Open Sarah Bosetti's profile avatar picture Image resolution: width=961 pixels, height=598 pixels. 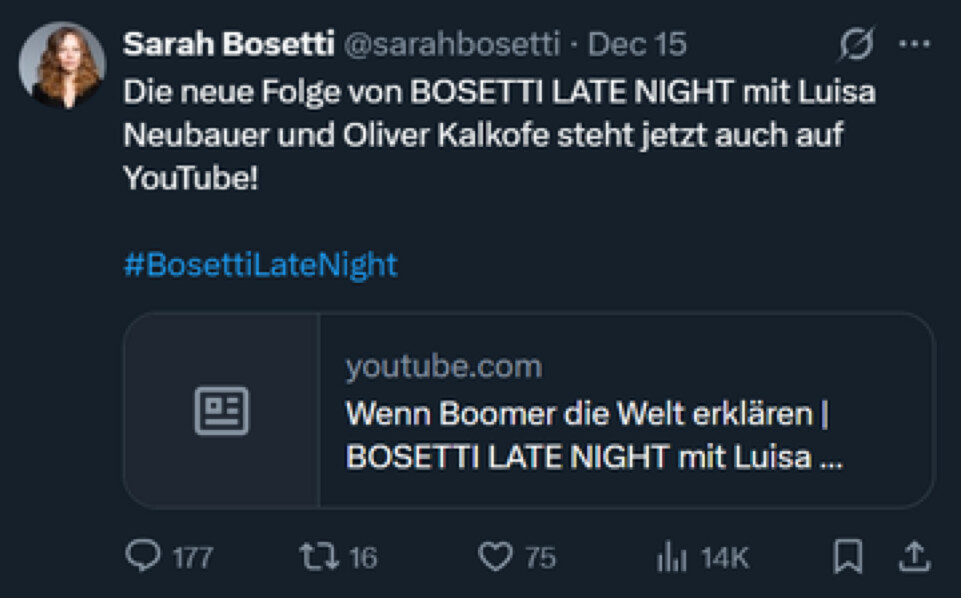click(x=62, y=64)
